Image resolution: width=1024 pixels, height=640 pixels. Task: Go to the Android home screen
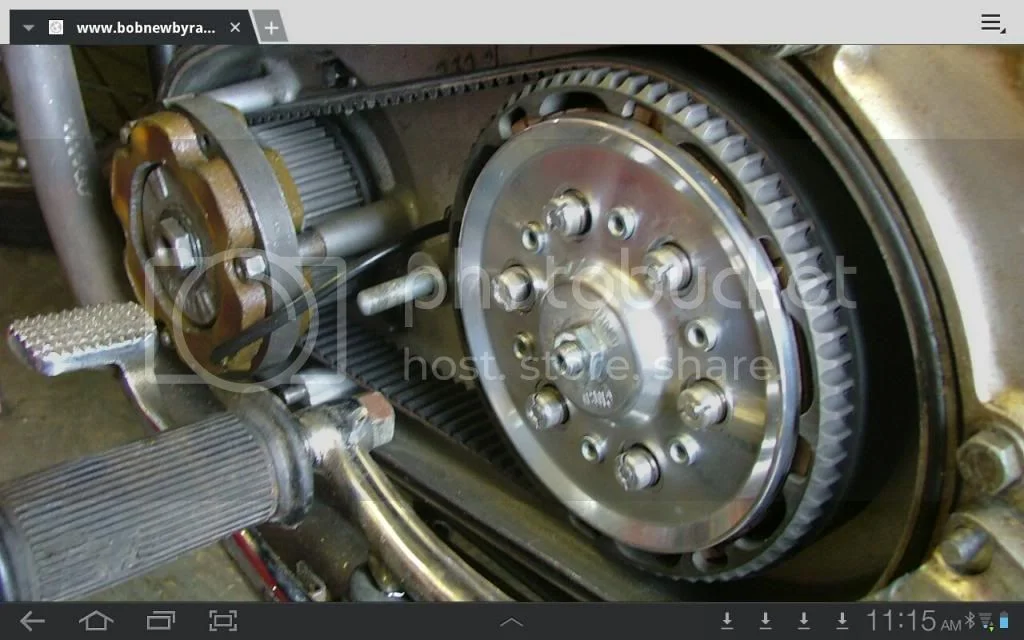[96, 621]
